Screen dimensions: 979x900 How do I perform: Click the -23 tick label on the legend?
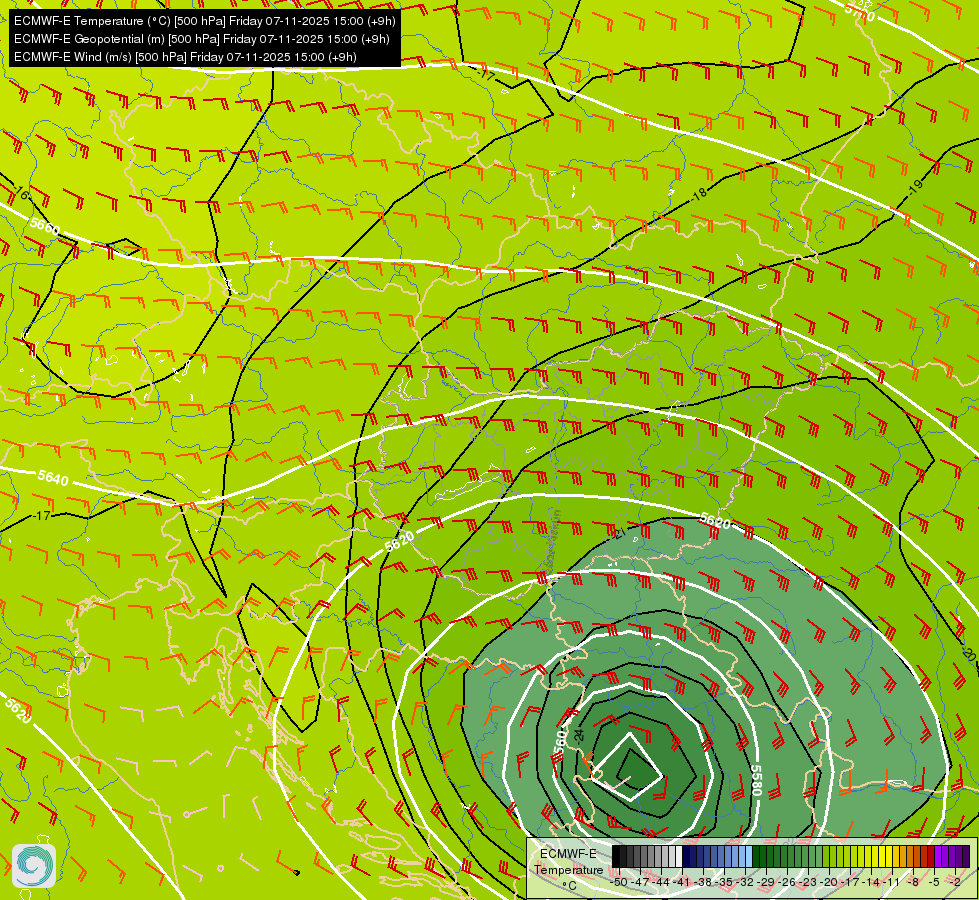[x=809, y=882]
